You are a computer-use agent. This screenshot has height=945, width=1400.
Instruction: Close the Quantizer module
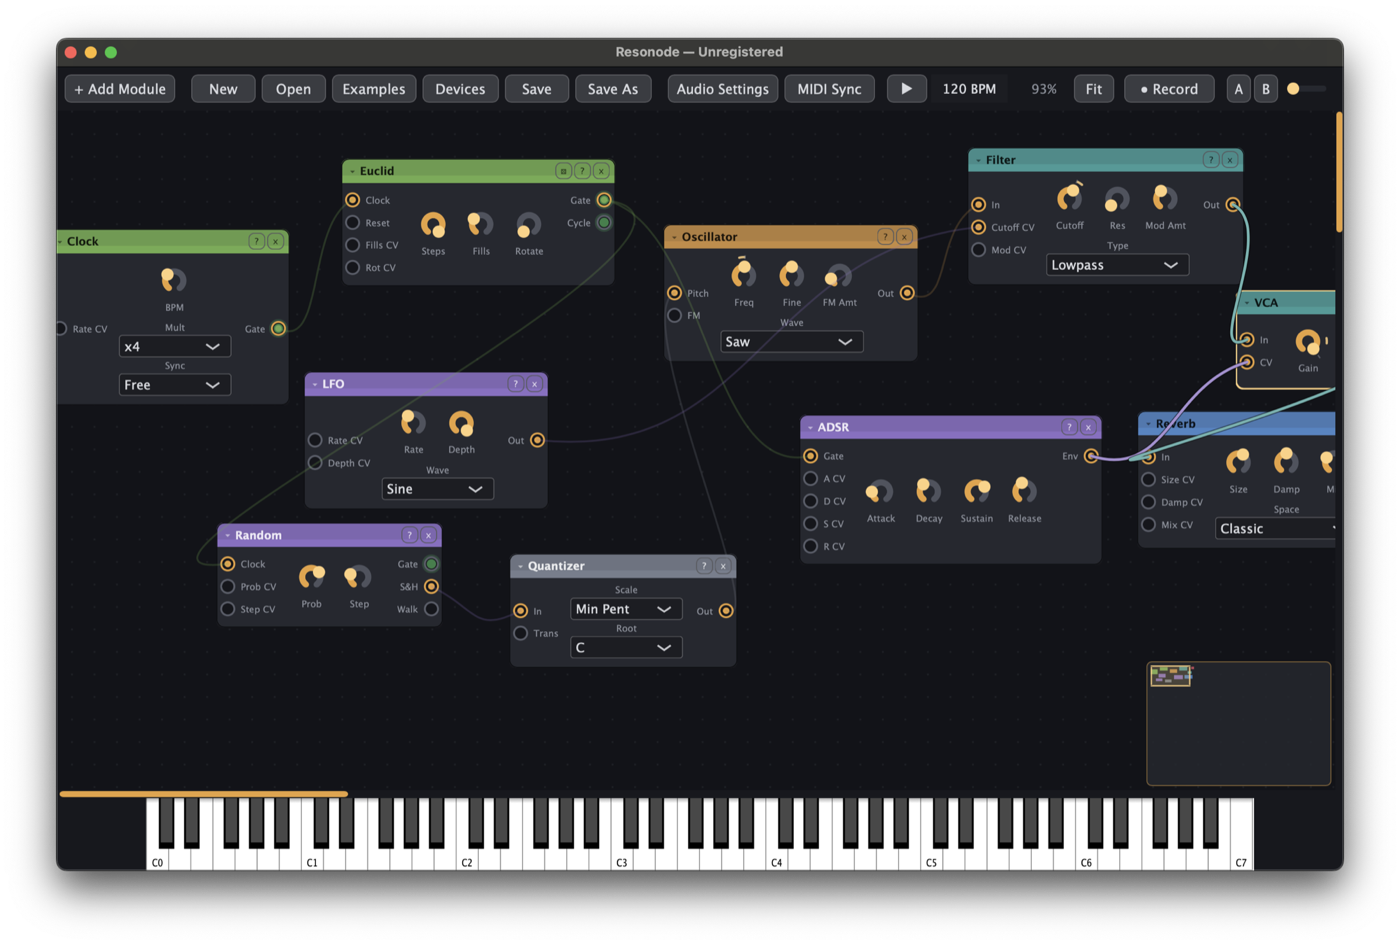(x=723, y=566)
